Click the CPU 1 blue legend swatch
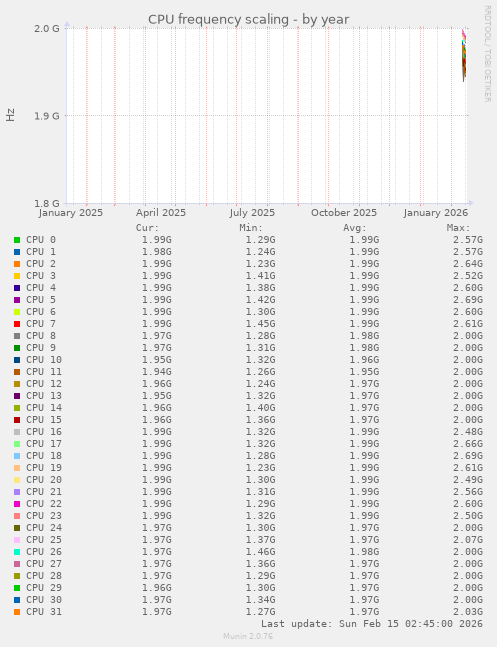This screenshot has width=497, height=647. pos(17,252)
